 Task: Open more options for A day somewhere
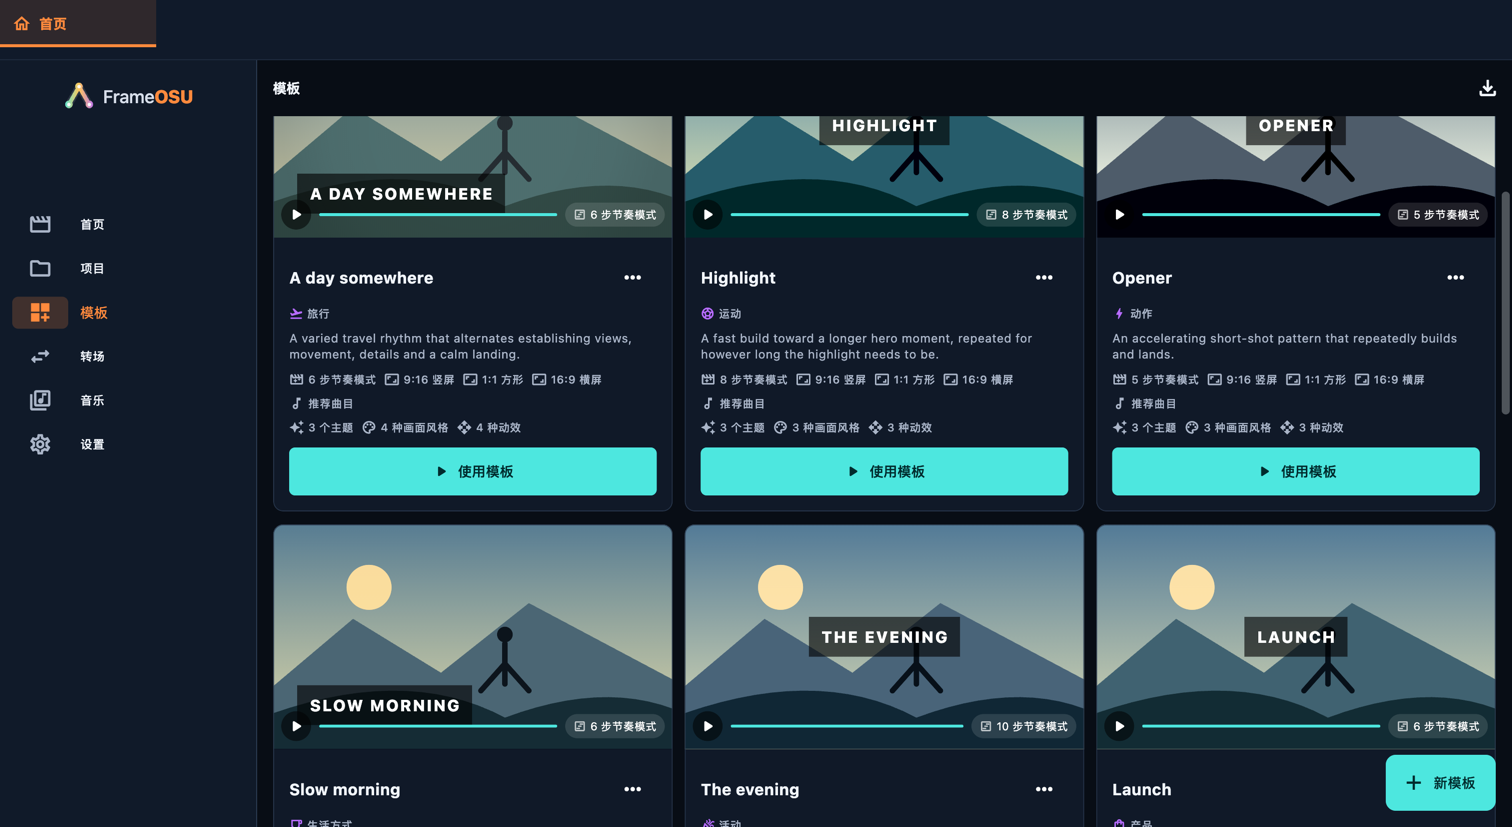(633, 278)
